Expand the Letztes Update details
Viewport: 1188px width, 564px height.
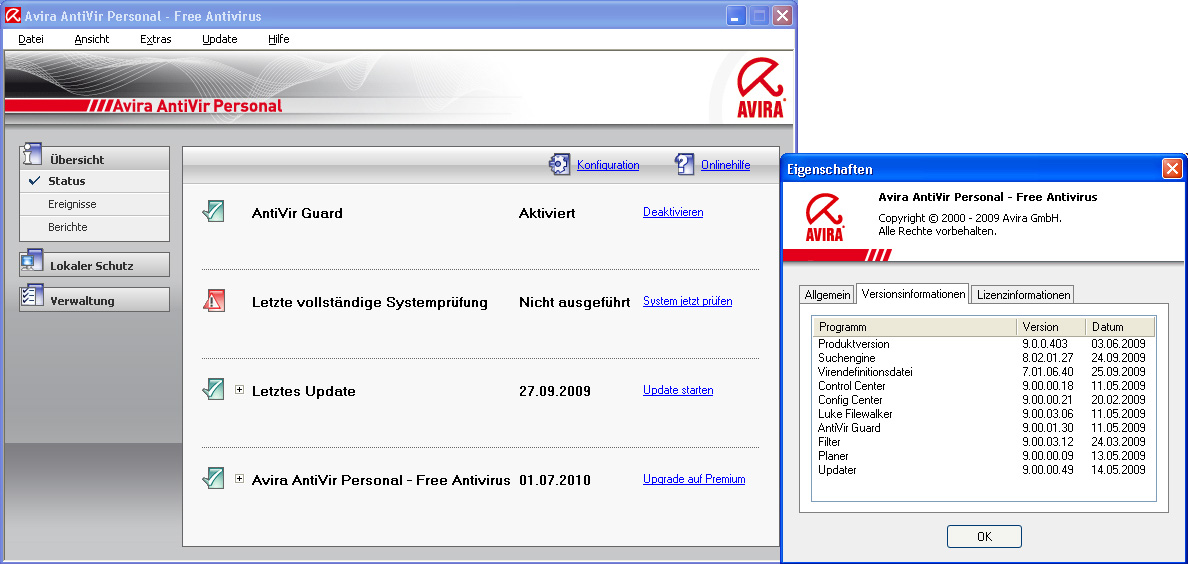click(x=239, y=390)
